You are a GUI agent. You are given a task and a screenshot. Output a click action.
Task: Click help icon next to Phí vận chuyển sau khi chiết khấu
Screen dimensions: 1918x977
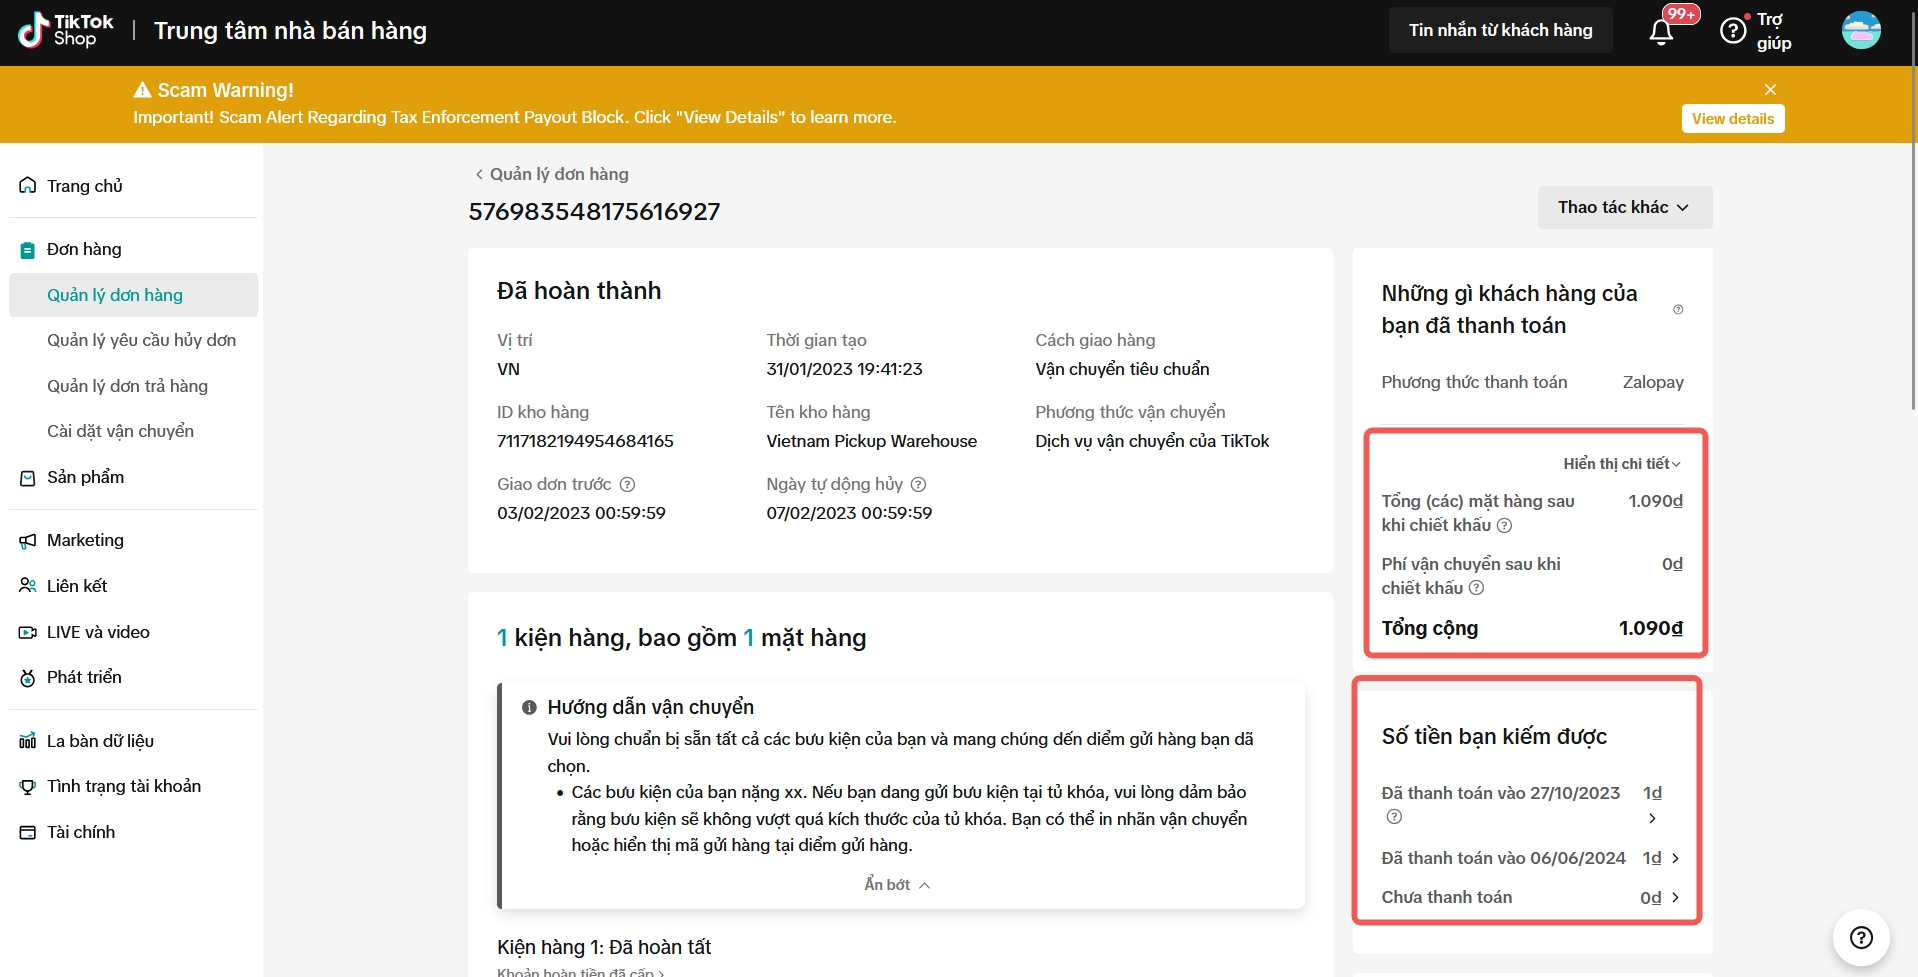click(1476, 588)
